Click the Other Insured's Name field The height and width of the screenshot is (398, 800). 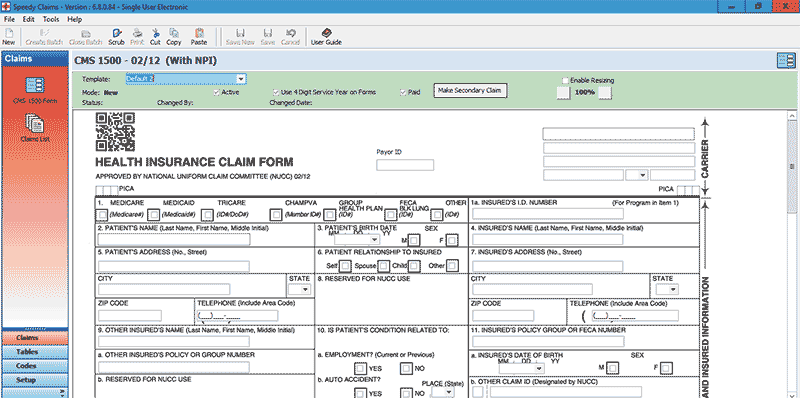pyautogui.click(x=174, y=341)
